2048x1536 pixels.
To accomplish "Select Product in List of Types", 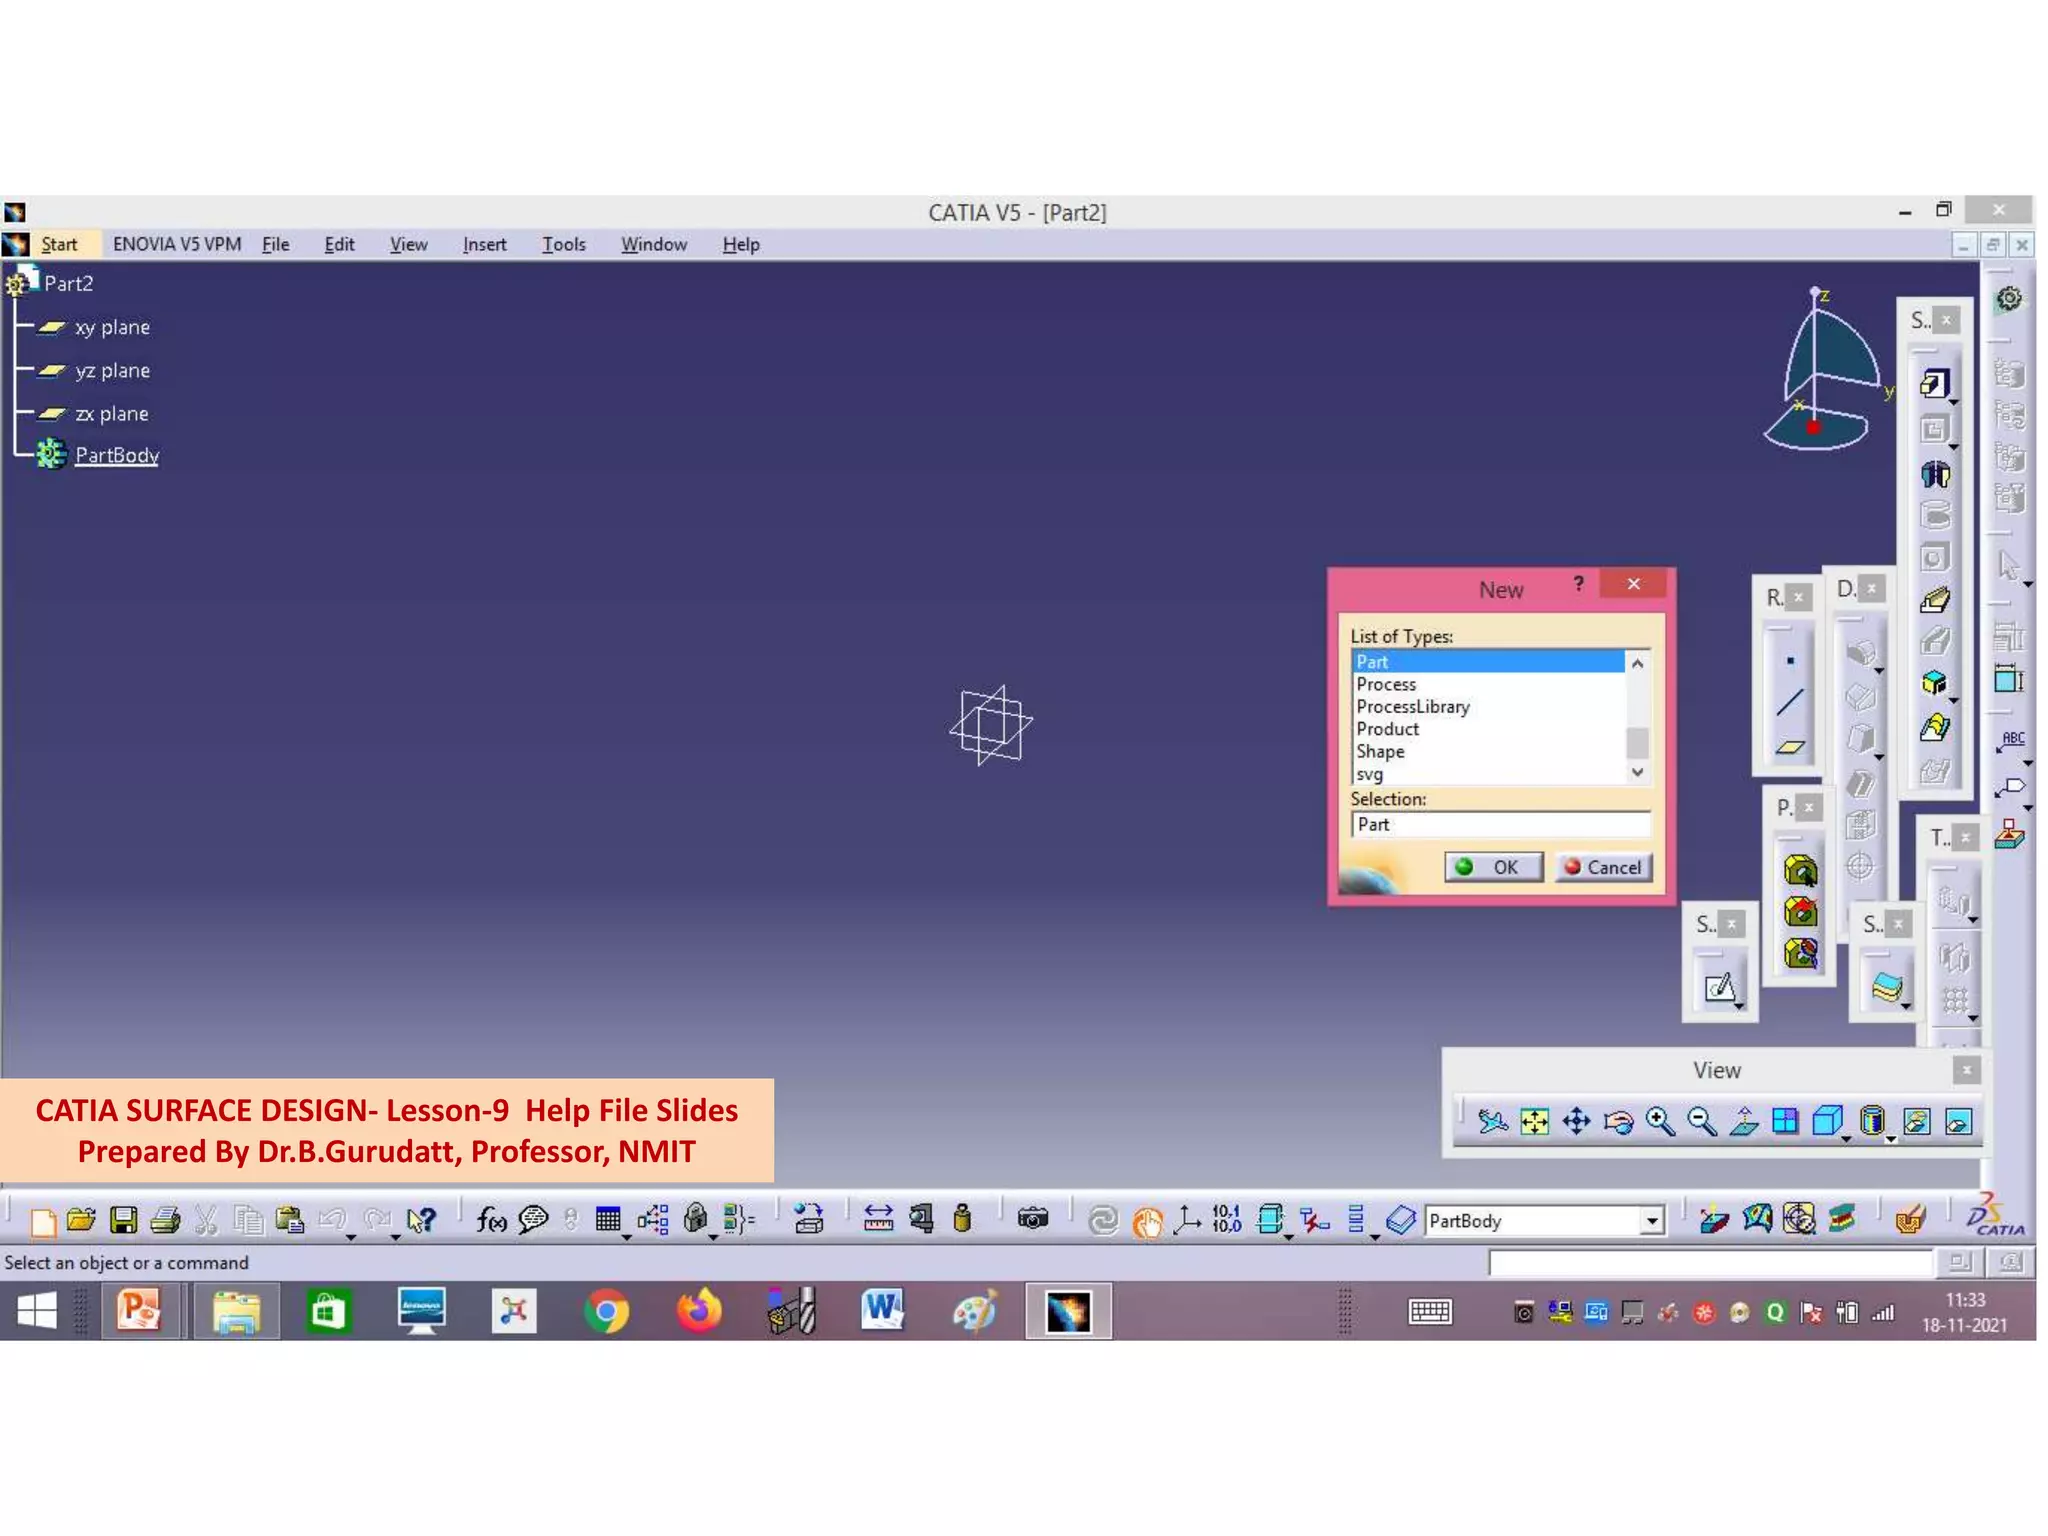I will coord(1387,729).
